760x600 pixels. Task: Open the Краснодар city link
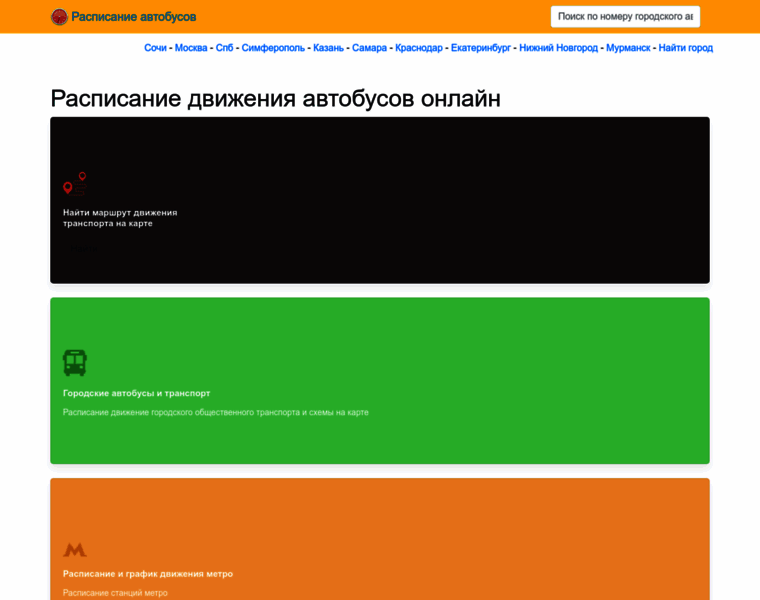click(419, 48)
